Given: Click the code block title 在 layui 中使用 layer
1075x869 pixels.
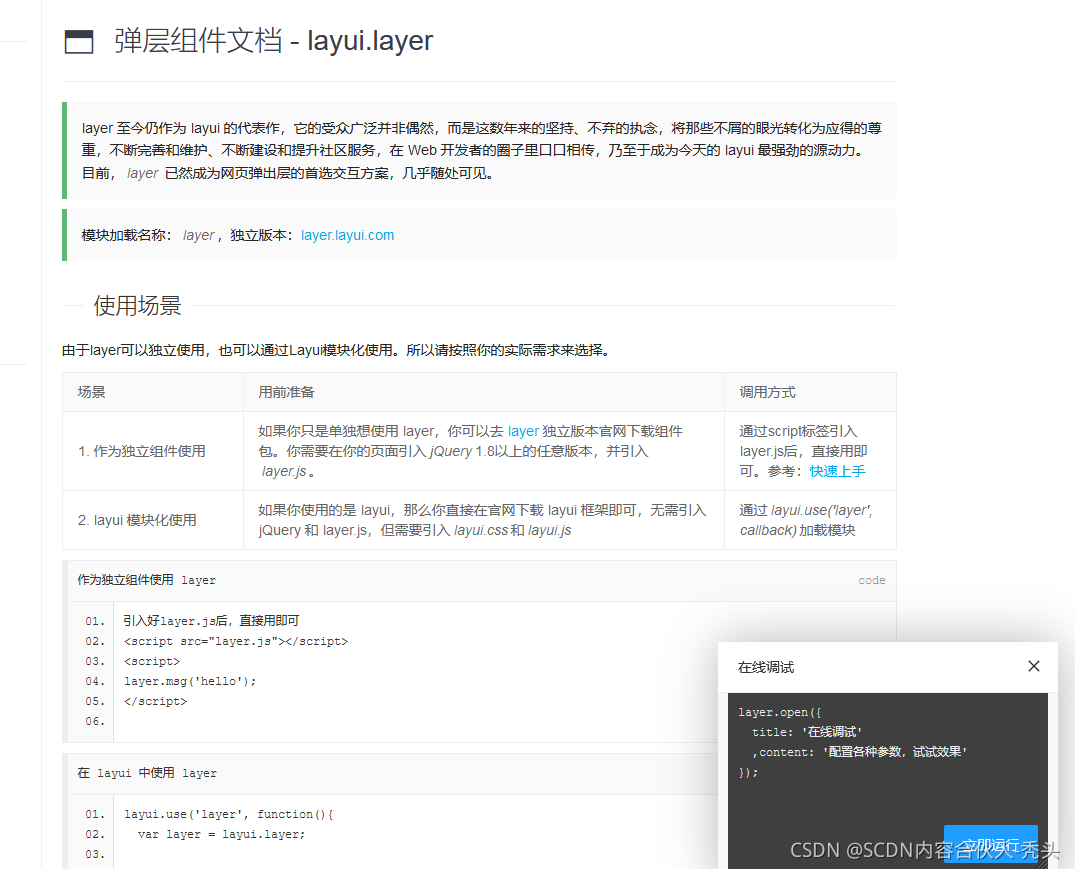Looking at the screenshot, I should coord(147,773).
